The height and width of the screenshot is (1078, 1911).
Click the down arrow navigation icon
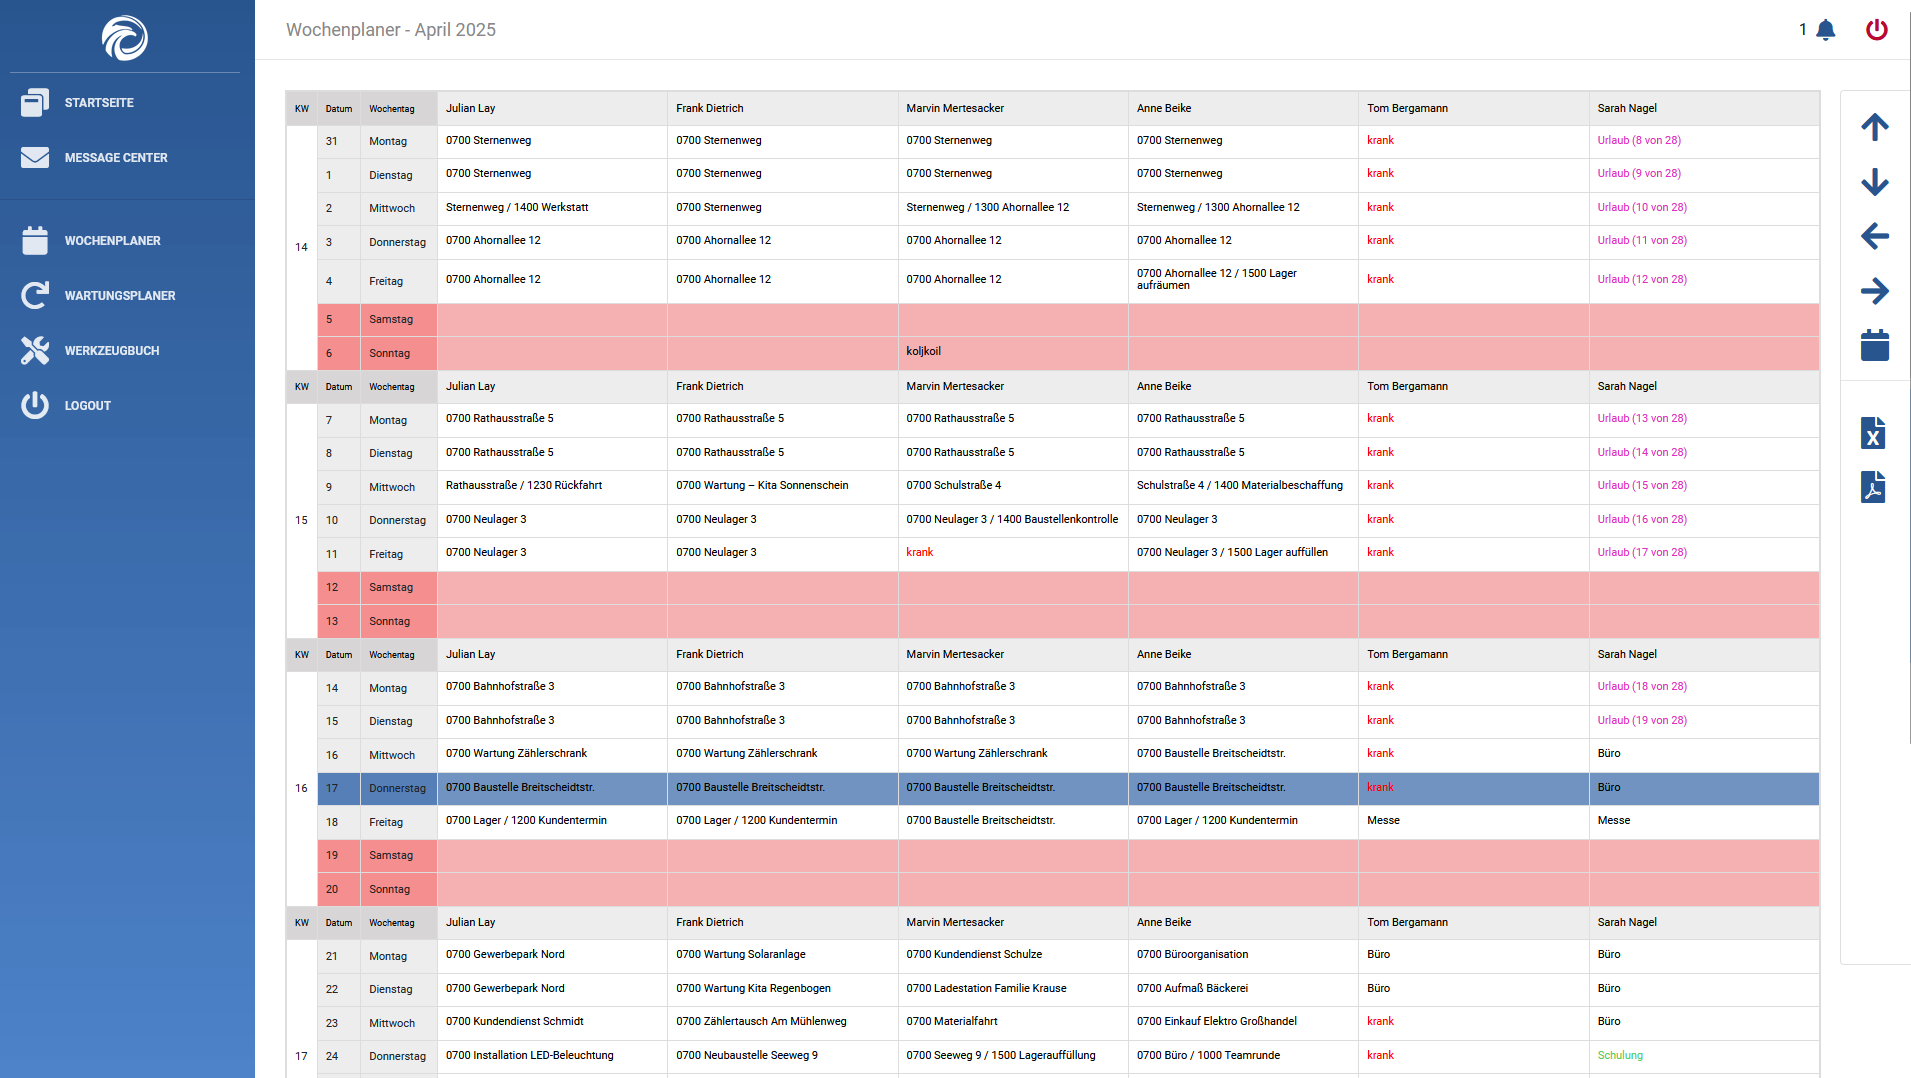[1874, 182]
